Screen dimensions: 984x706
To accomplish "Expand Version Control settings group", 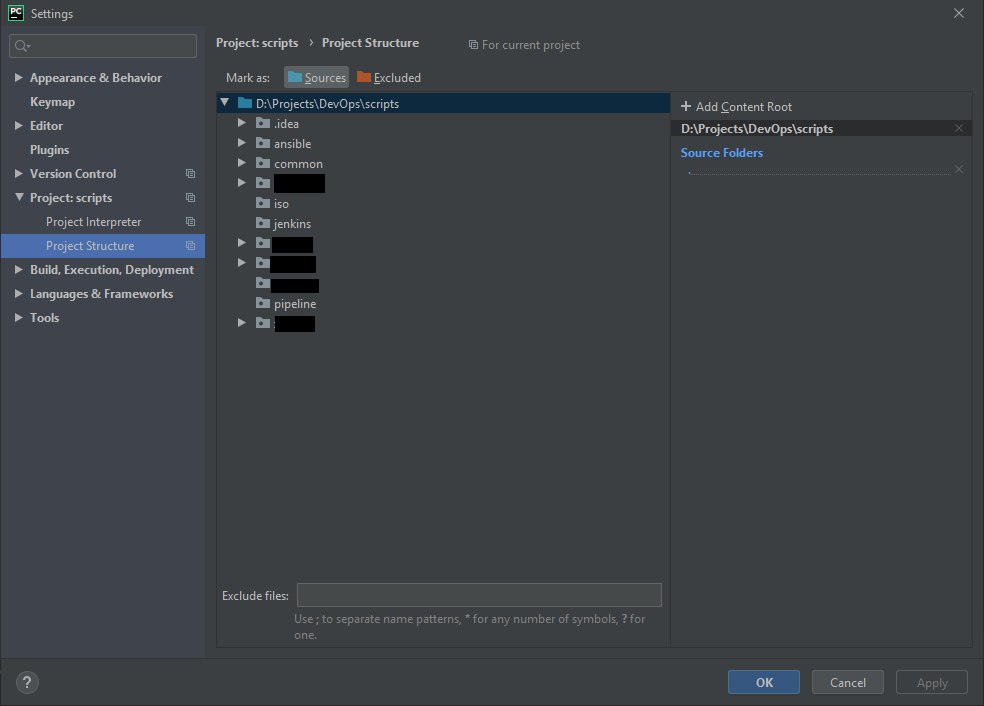I will (x=19, y=173).
